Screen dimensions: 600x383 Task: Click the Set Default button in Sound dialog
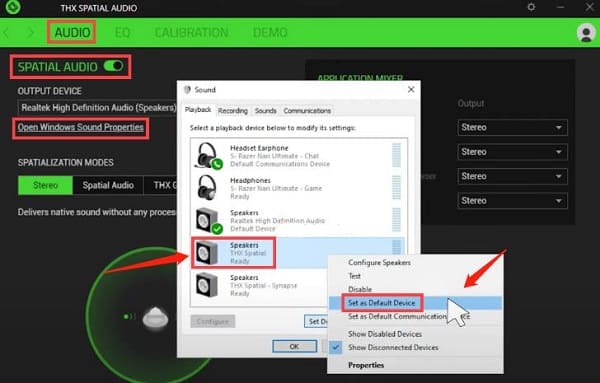click(x=316, y=321)
